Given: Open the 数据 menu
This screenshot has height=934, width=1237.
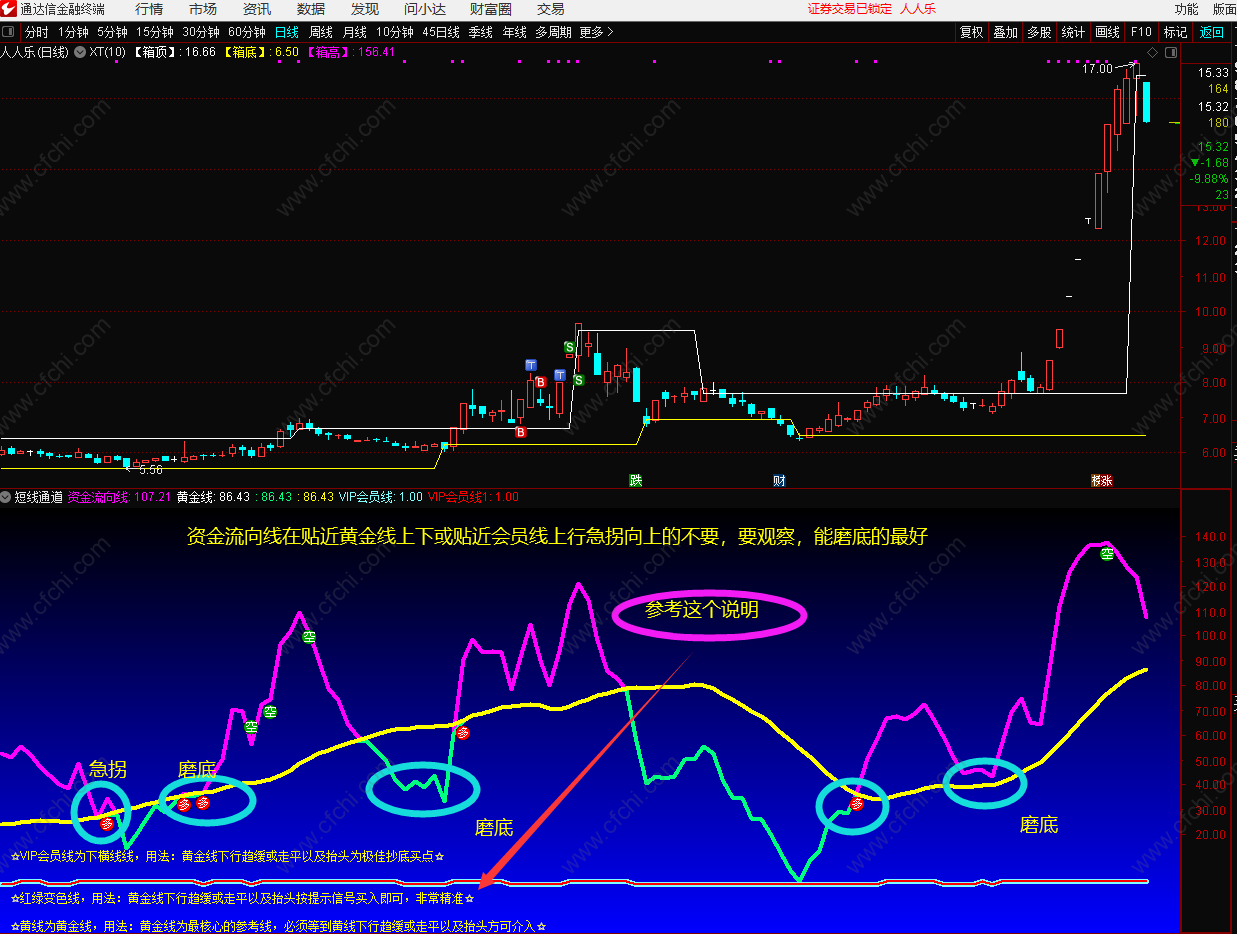Looking at the screenshot, I should [311, 9].
